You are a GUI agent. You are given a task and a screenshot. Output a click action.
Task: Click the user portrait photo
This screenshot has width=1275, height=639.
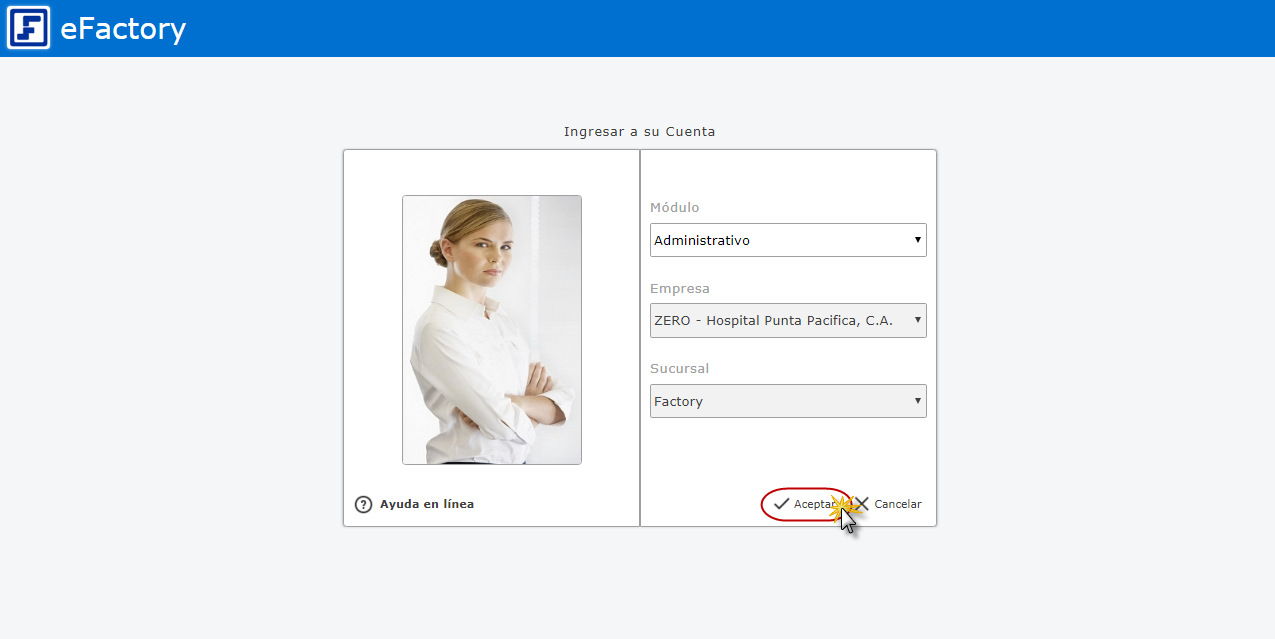coord(491,329)
